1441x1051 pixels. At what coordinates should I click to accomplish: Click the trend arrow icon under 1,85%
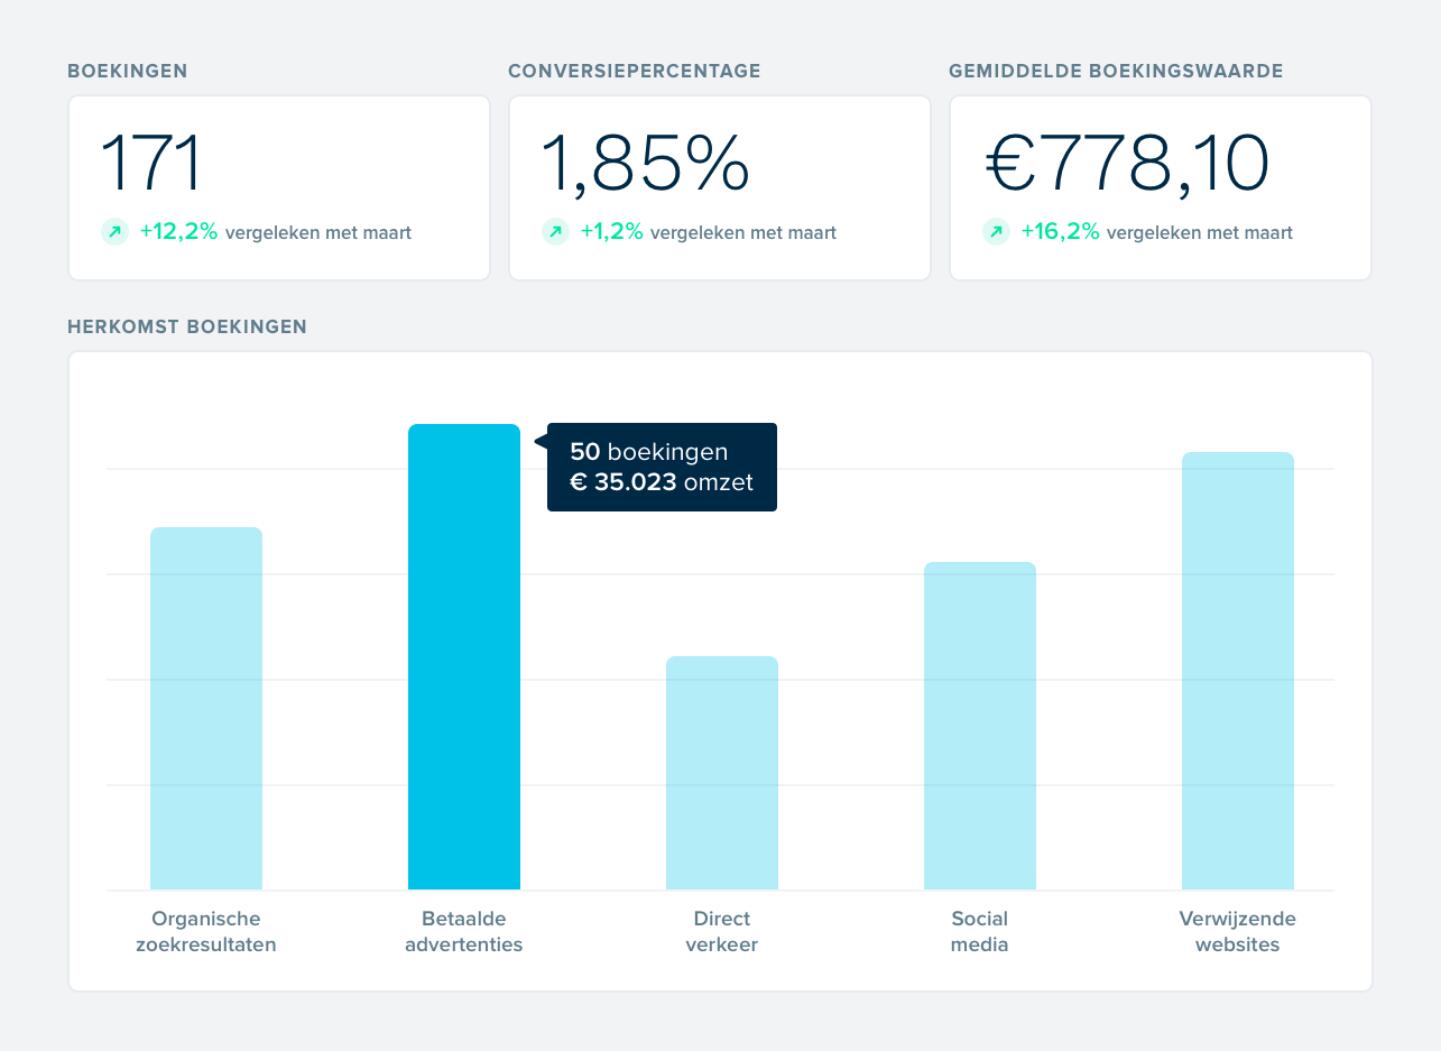pyautogui.click(x=555, y=233)
